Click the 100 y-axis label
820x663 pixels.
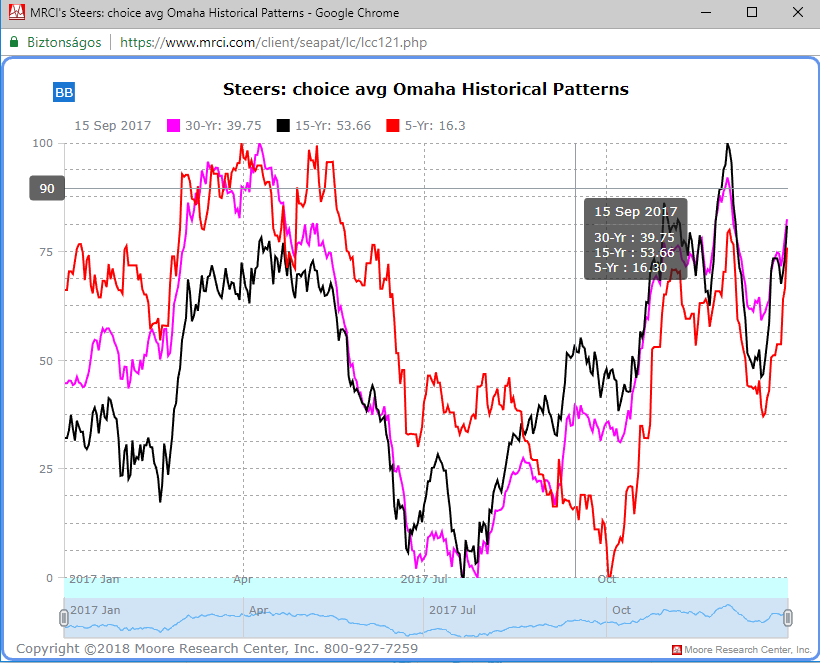[43, 143]
